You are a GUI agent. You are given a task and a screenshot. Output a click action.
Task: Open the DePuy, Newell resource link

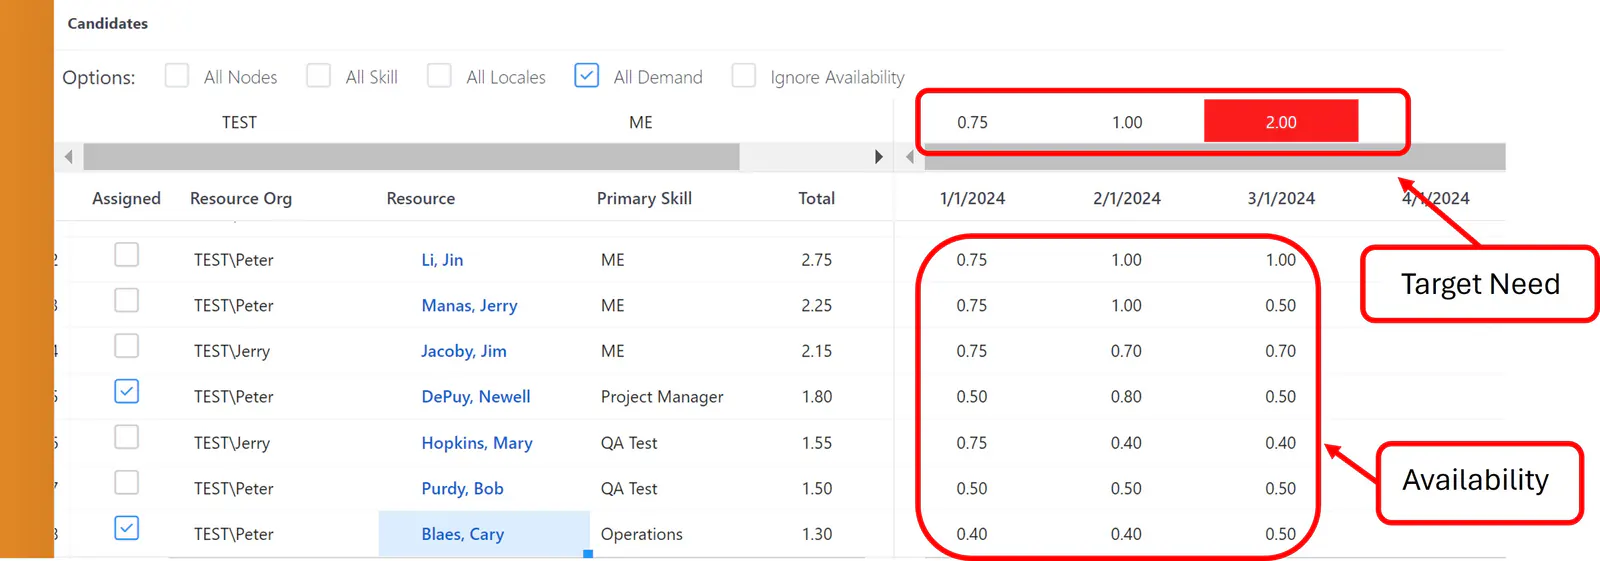click(476, 397)
